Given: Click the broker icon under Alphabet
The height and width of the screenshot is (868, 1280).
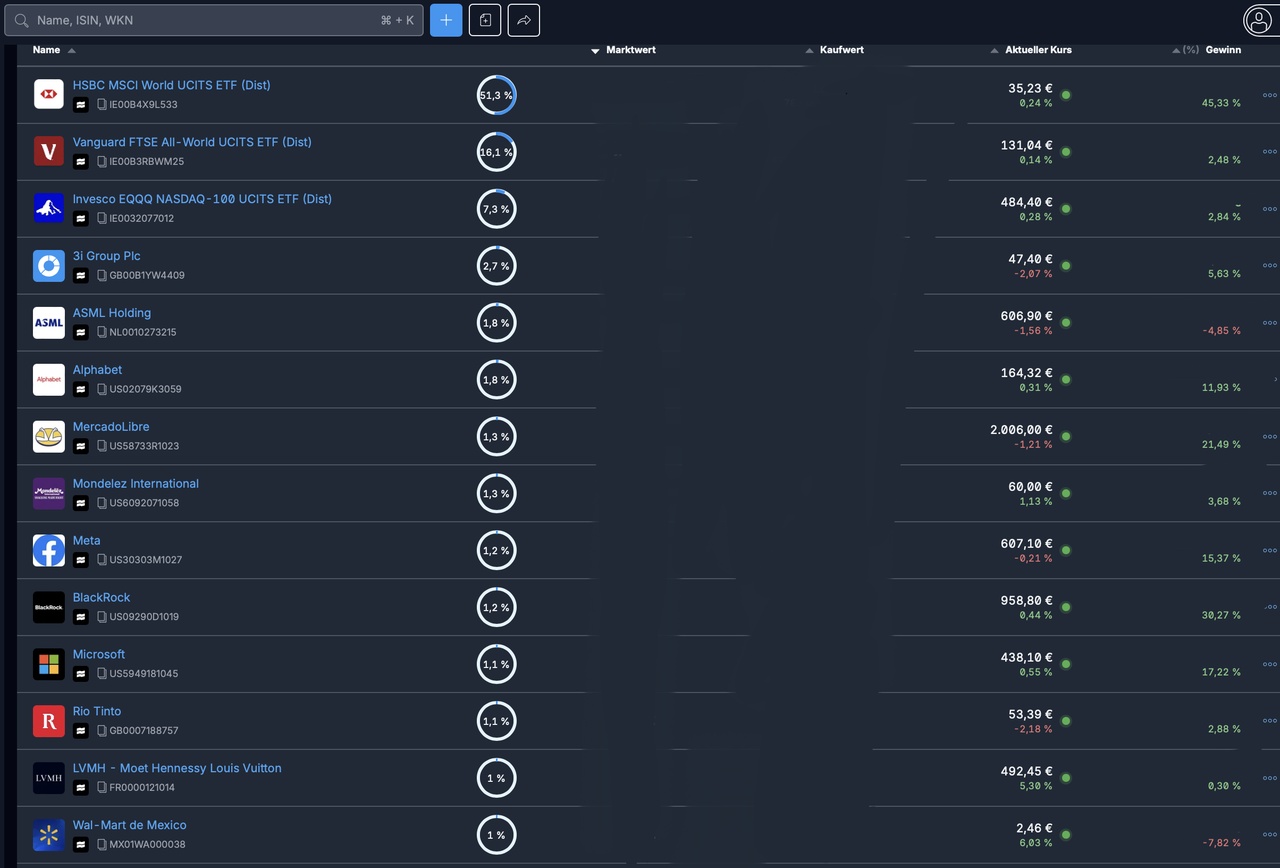Looking at the screenshot, I should coord(81,389).
